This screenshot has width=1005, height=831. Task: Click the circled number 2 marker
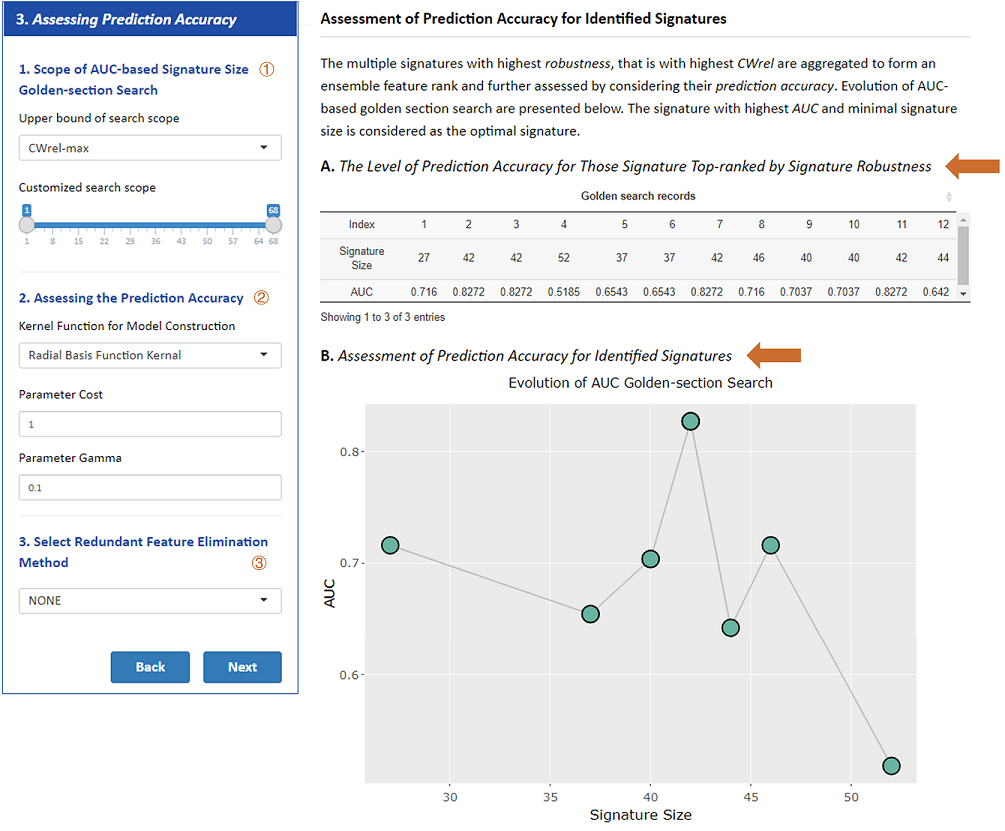click(x=260, y=298)
